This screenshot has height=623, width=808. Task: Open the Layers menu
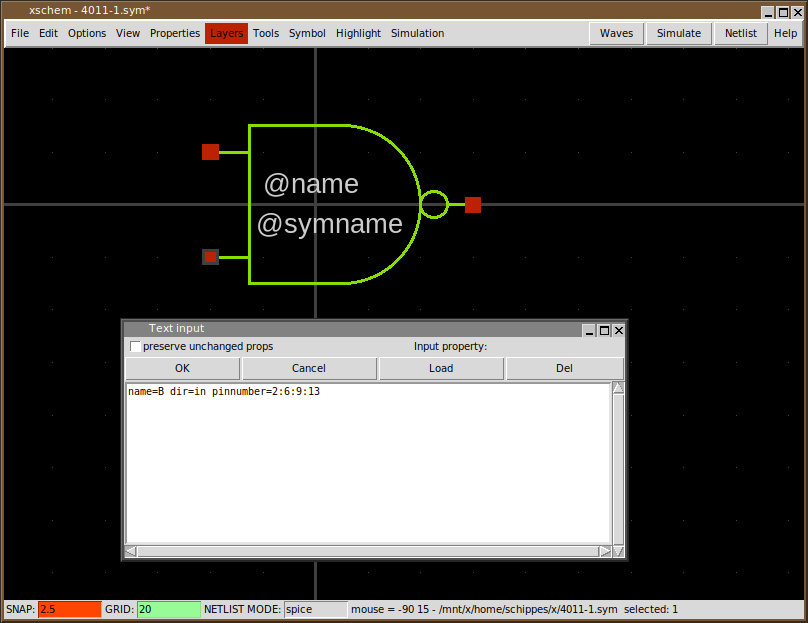tap(226, 33)
